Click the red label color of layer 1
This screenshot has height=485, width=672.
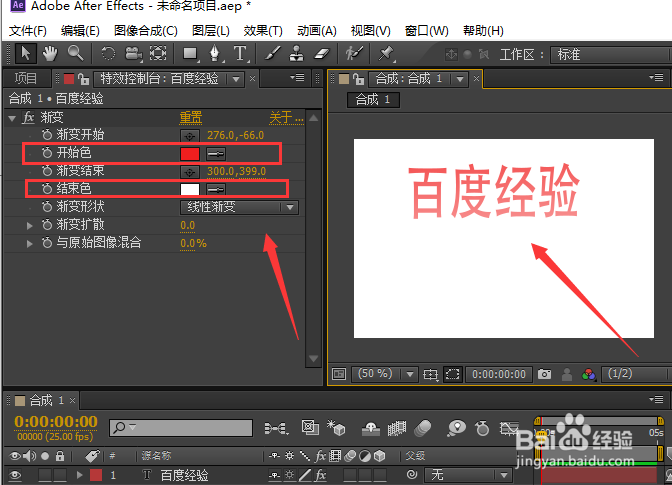click(x=96, y=475)
